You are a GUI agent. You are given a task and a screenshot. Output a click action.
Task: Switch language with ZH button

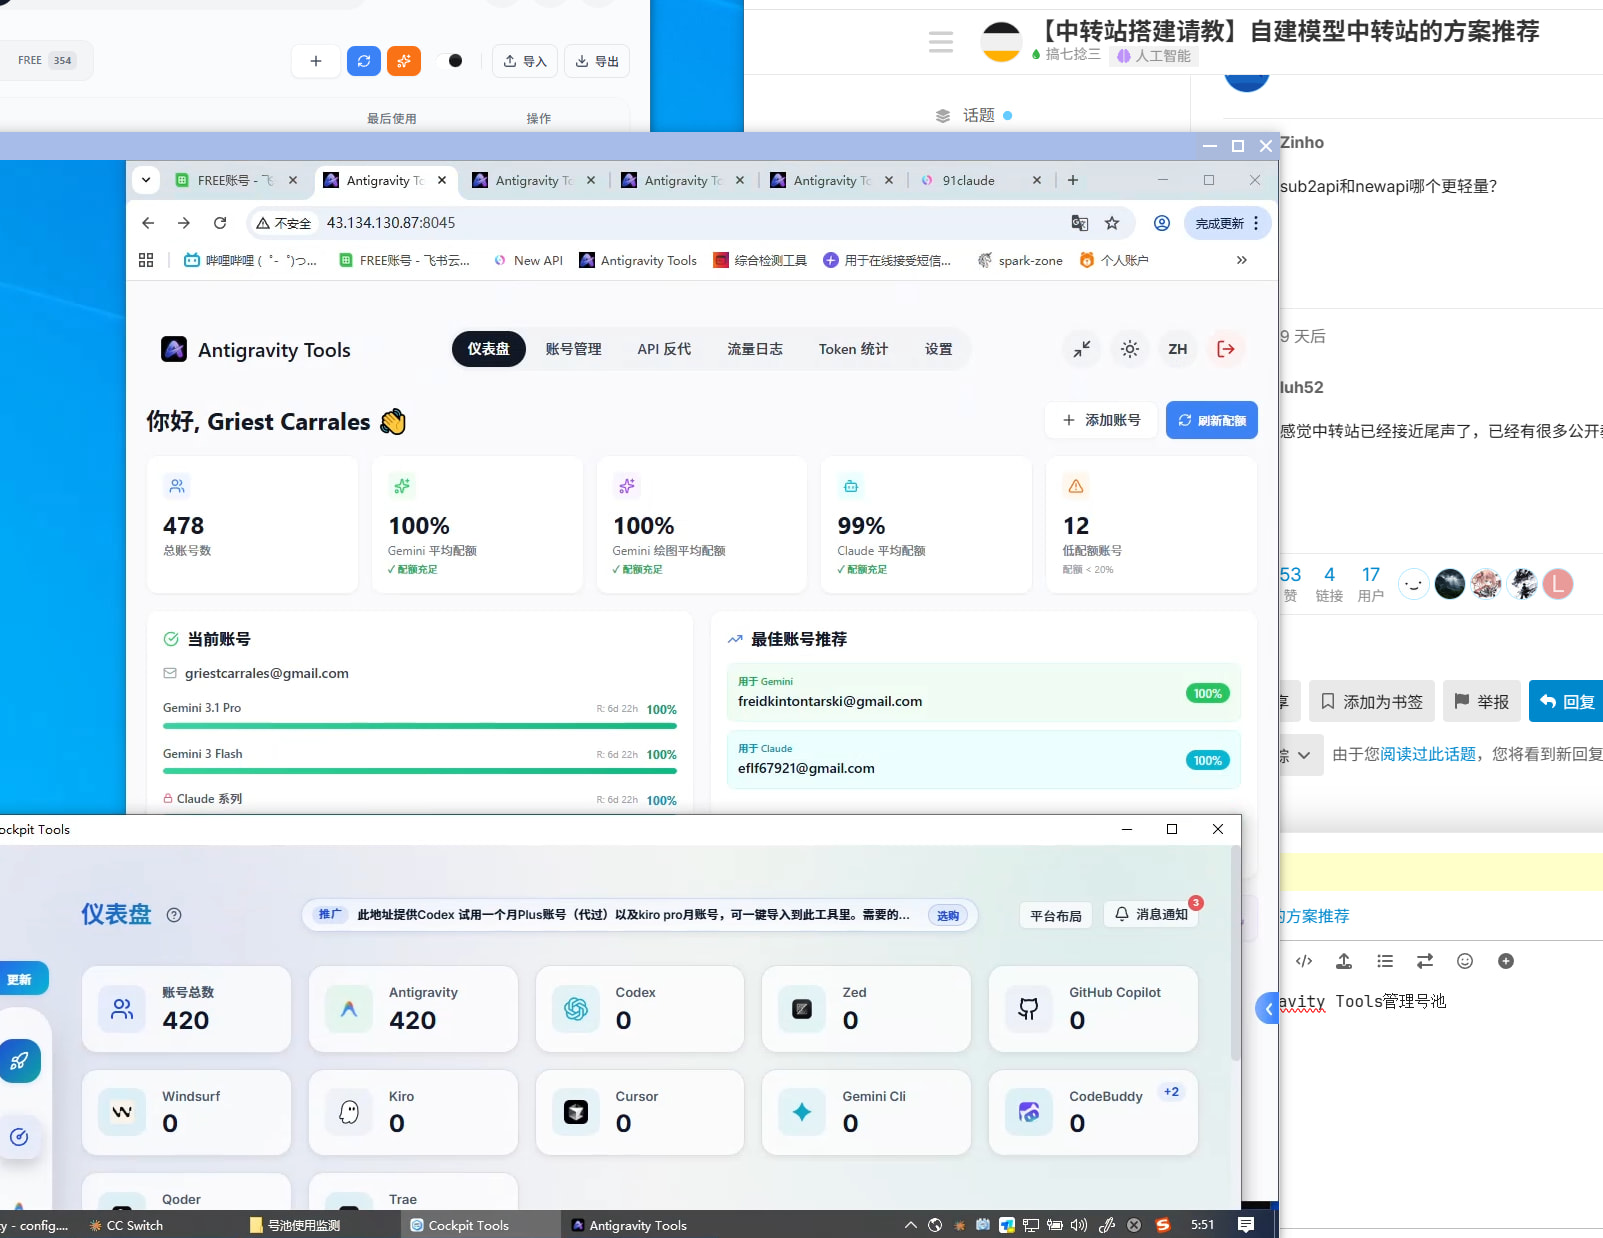point(1178,349)
